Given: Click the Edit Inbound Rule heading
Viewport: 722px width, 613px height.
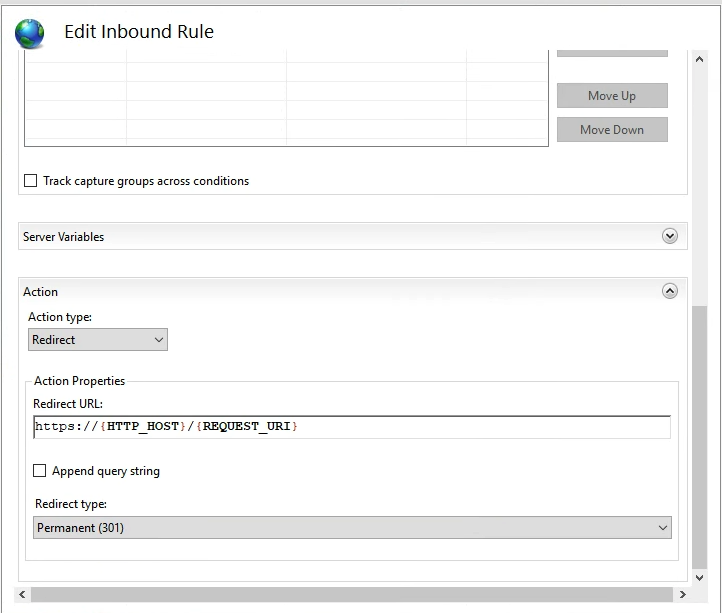Looking at the screenshot, I should coord(139,32).
